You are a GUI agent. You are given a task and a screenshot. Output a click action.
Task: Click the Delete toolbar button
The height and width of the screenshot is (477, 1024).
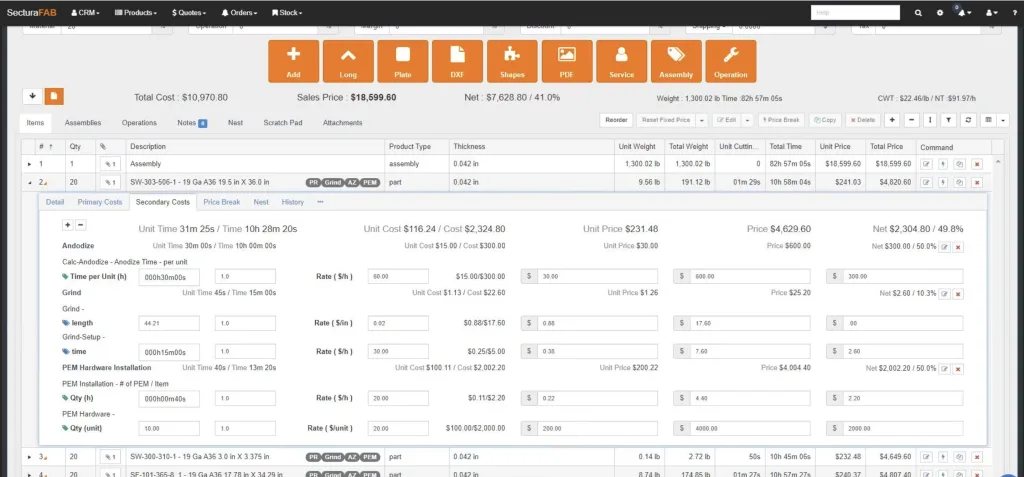point(863,120)
